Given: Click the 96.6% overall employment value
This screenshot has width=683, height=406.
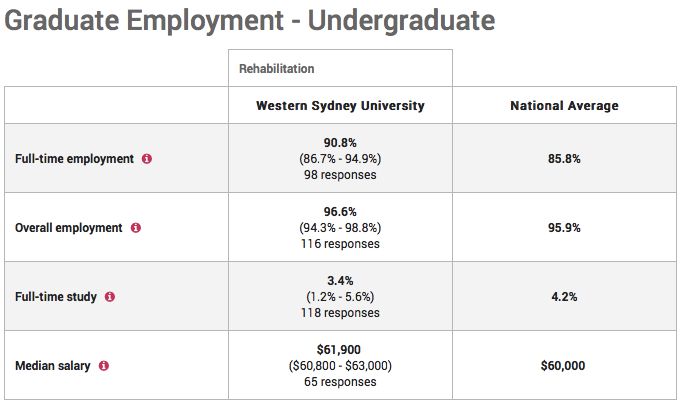Looking at the screenshot, I should [x=340, y=212].
